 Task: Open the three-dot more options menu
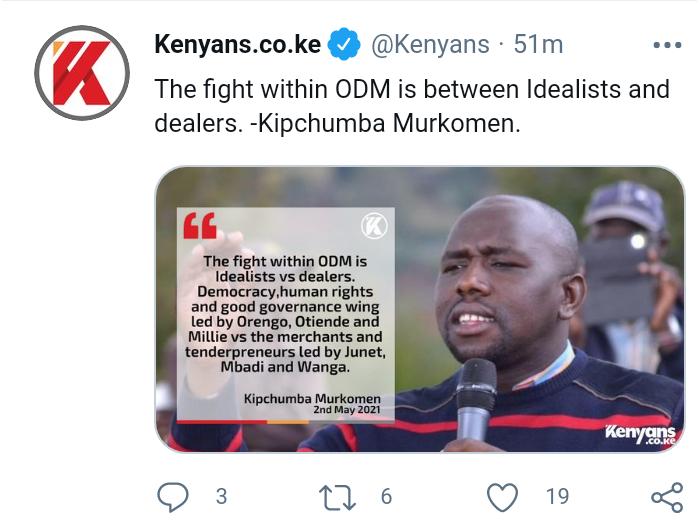pos(667,45)
